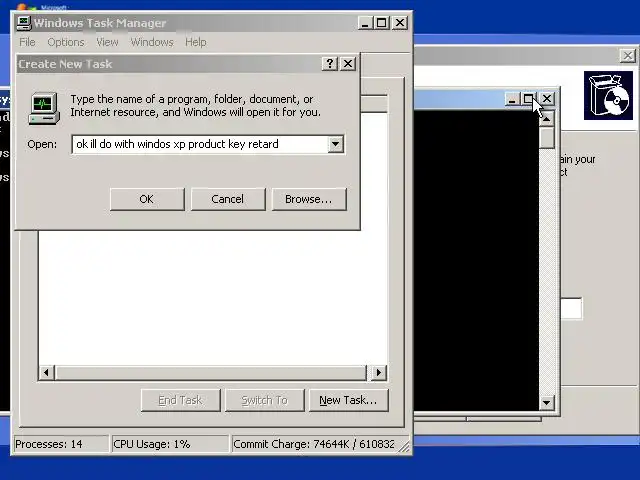This screenshot has width=640, height=480.
Task: Click the software box and CD icon
Action: pyautogui.click(x=608, y=96)
